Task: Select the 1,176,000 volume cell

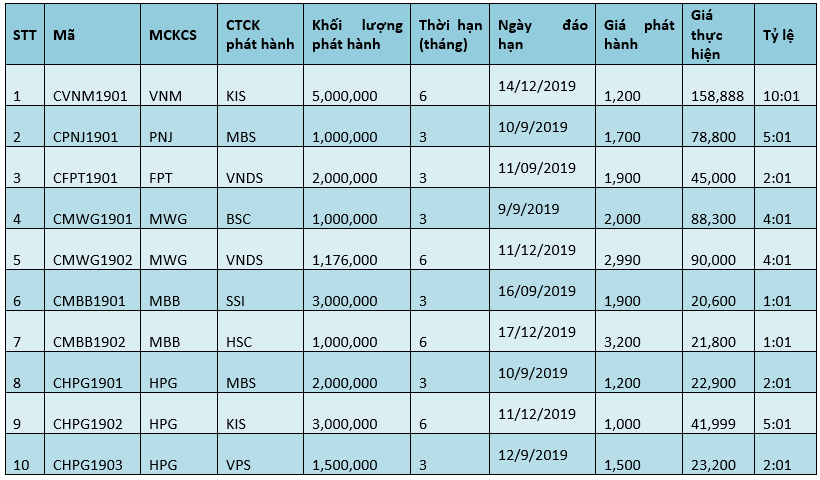Action: [x=357, y=249]
